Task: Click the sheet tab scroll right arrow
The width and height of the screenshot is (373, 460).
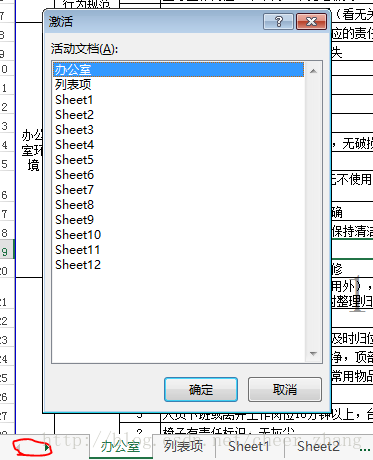Action: pos(47,447)
